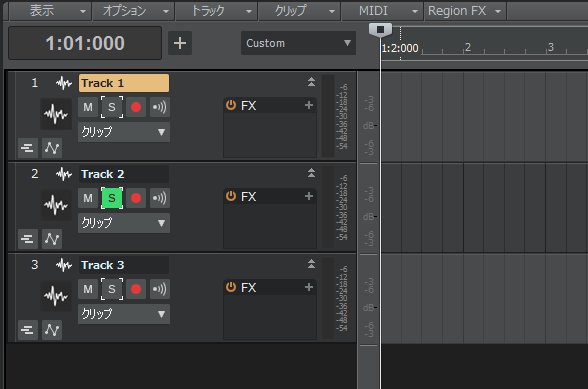Open Track 3 クリップ edit filter dropdown
588x389 pixels.
[x=124, y=314]
